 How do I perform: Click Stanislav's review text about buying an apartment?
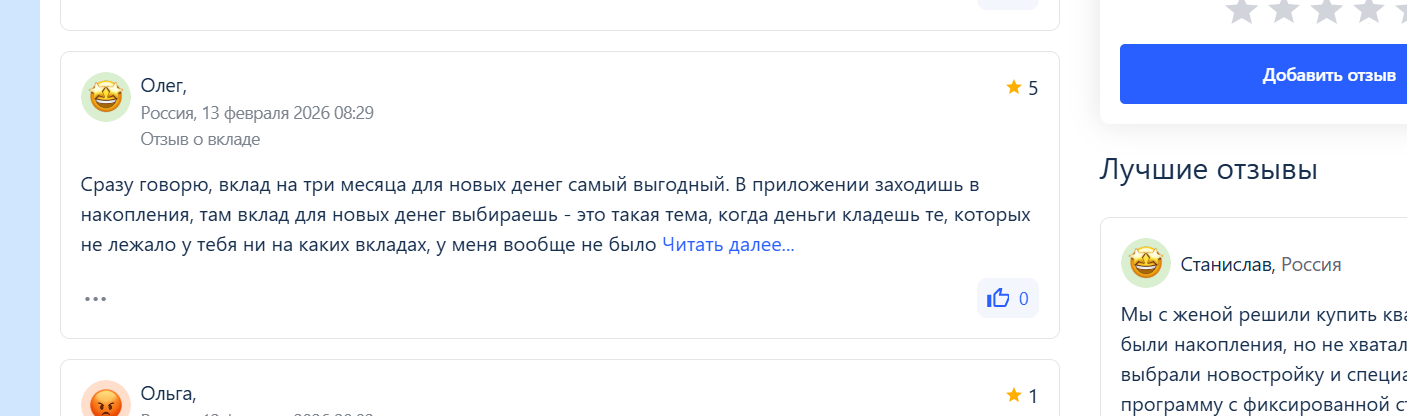click(1264, 360)
